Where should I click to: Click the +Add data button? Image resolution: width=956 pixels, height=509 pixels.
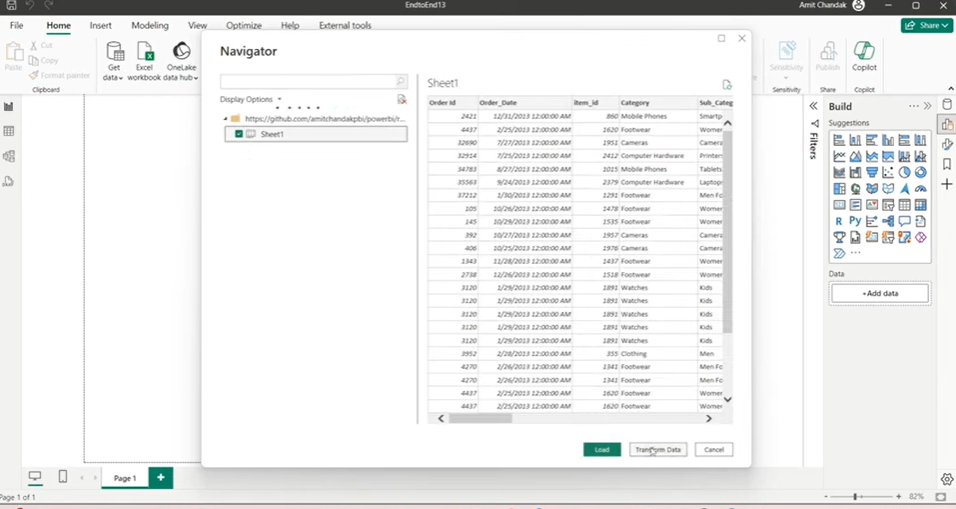pos(880,293)
